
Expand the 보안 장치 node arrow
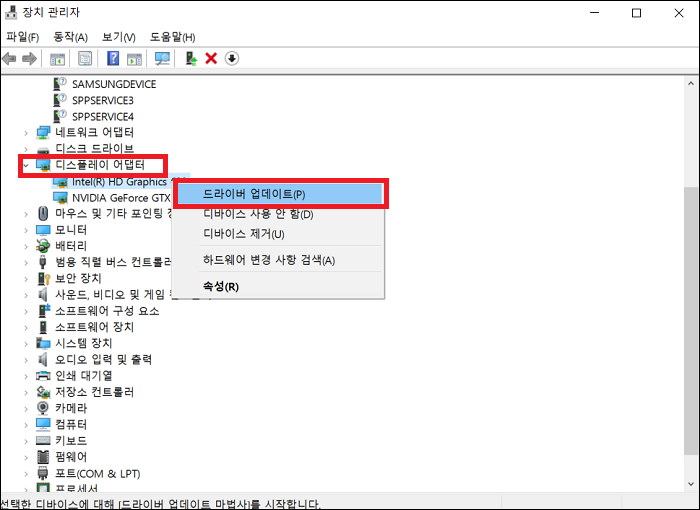click(26, 279)
